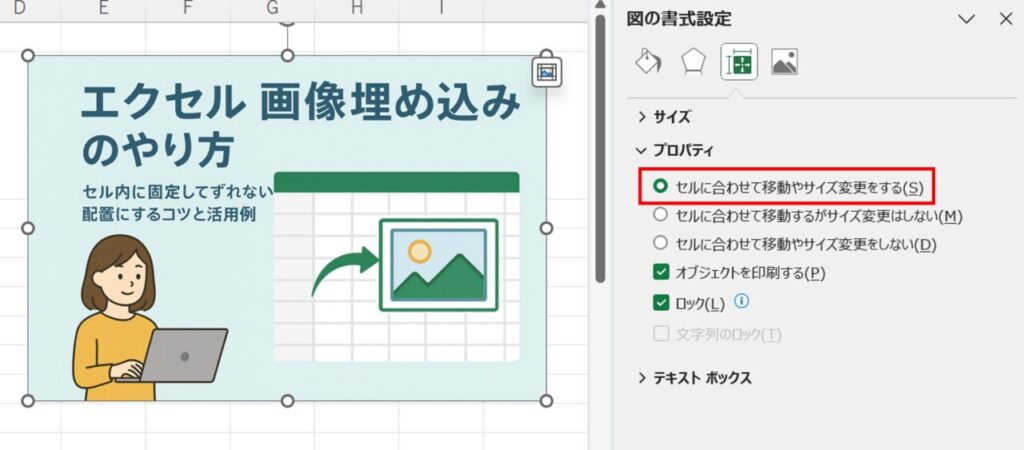Collapse the プロパティ section
The image size is (1024, 450).
675,151
